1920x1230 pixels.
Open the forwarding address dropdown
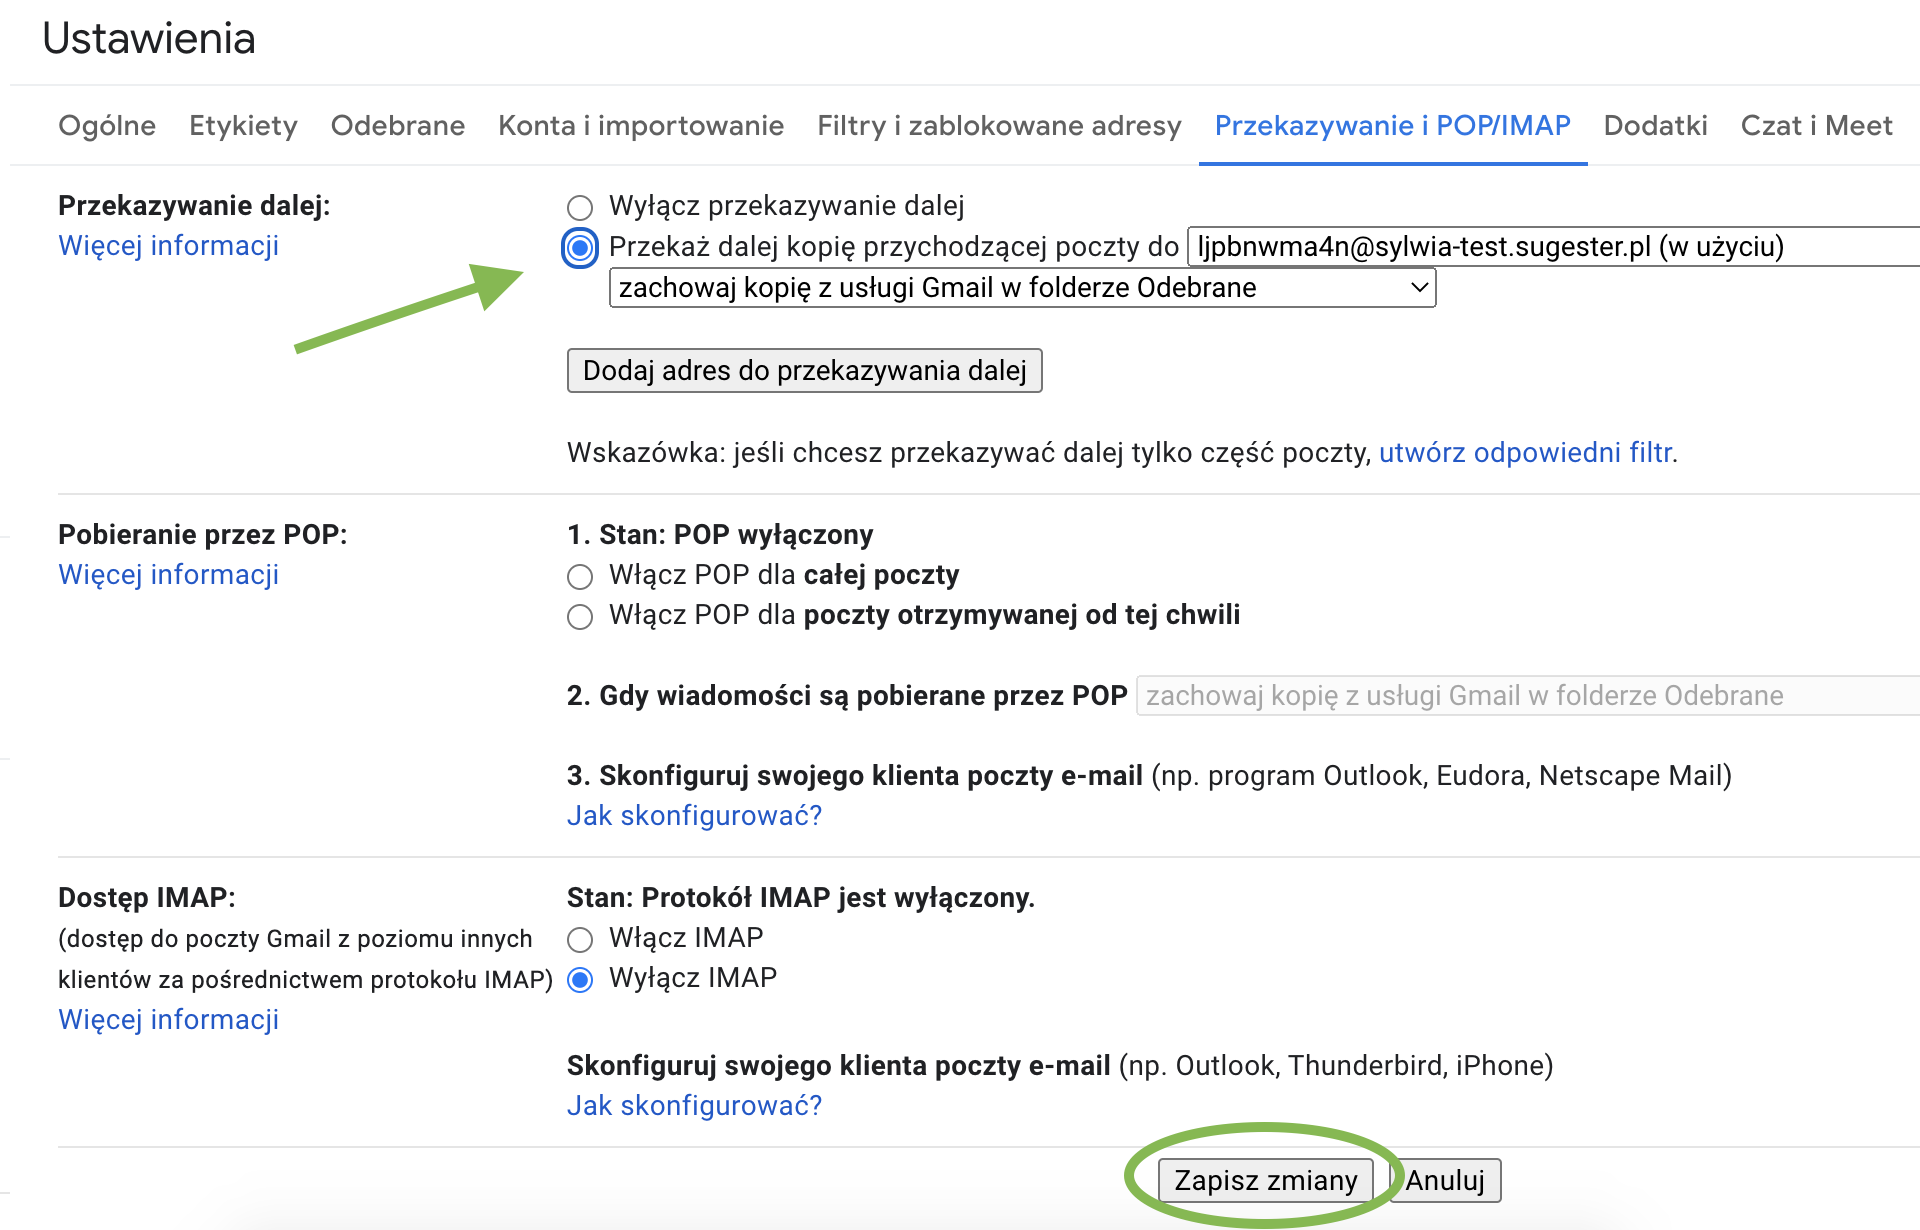1552,247
